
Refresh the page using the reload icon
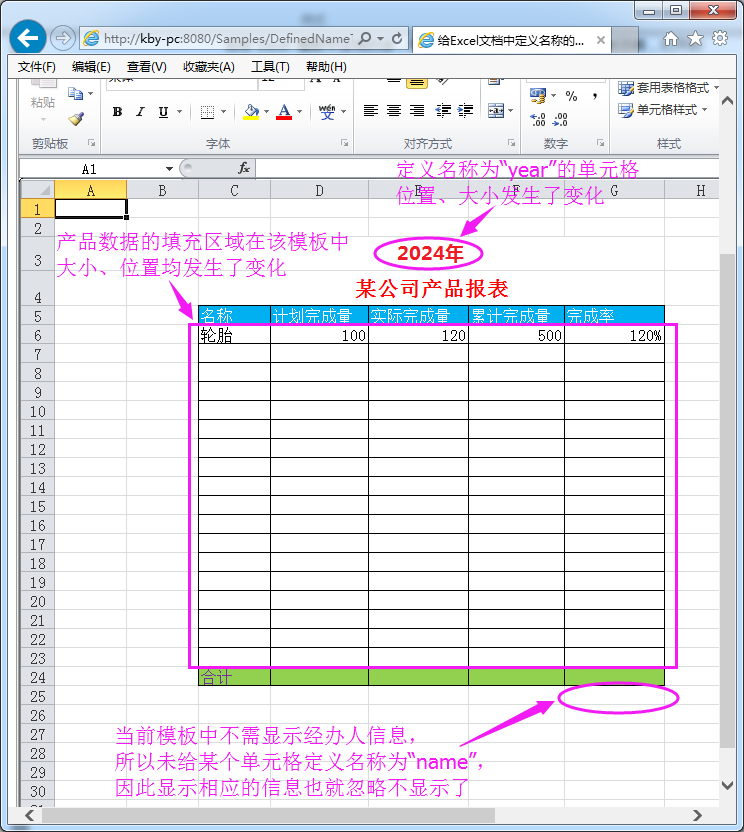(397, 38)
